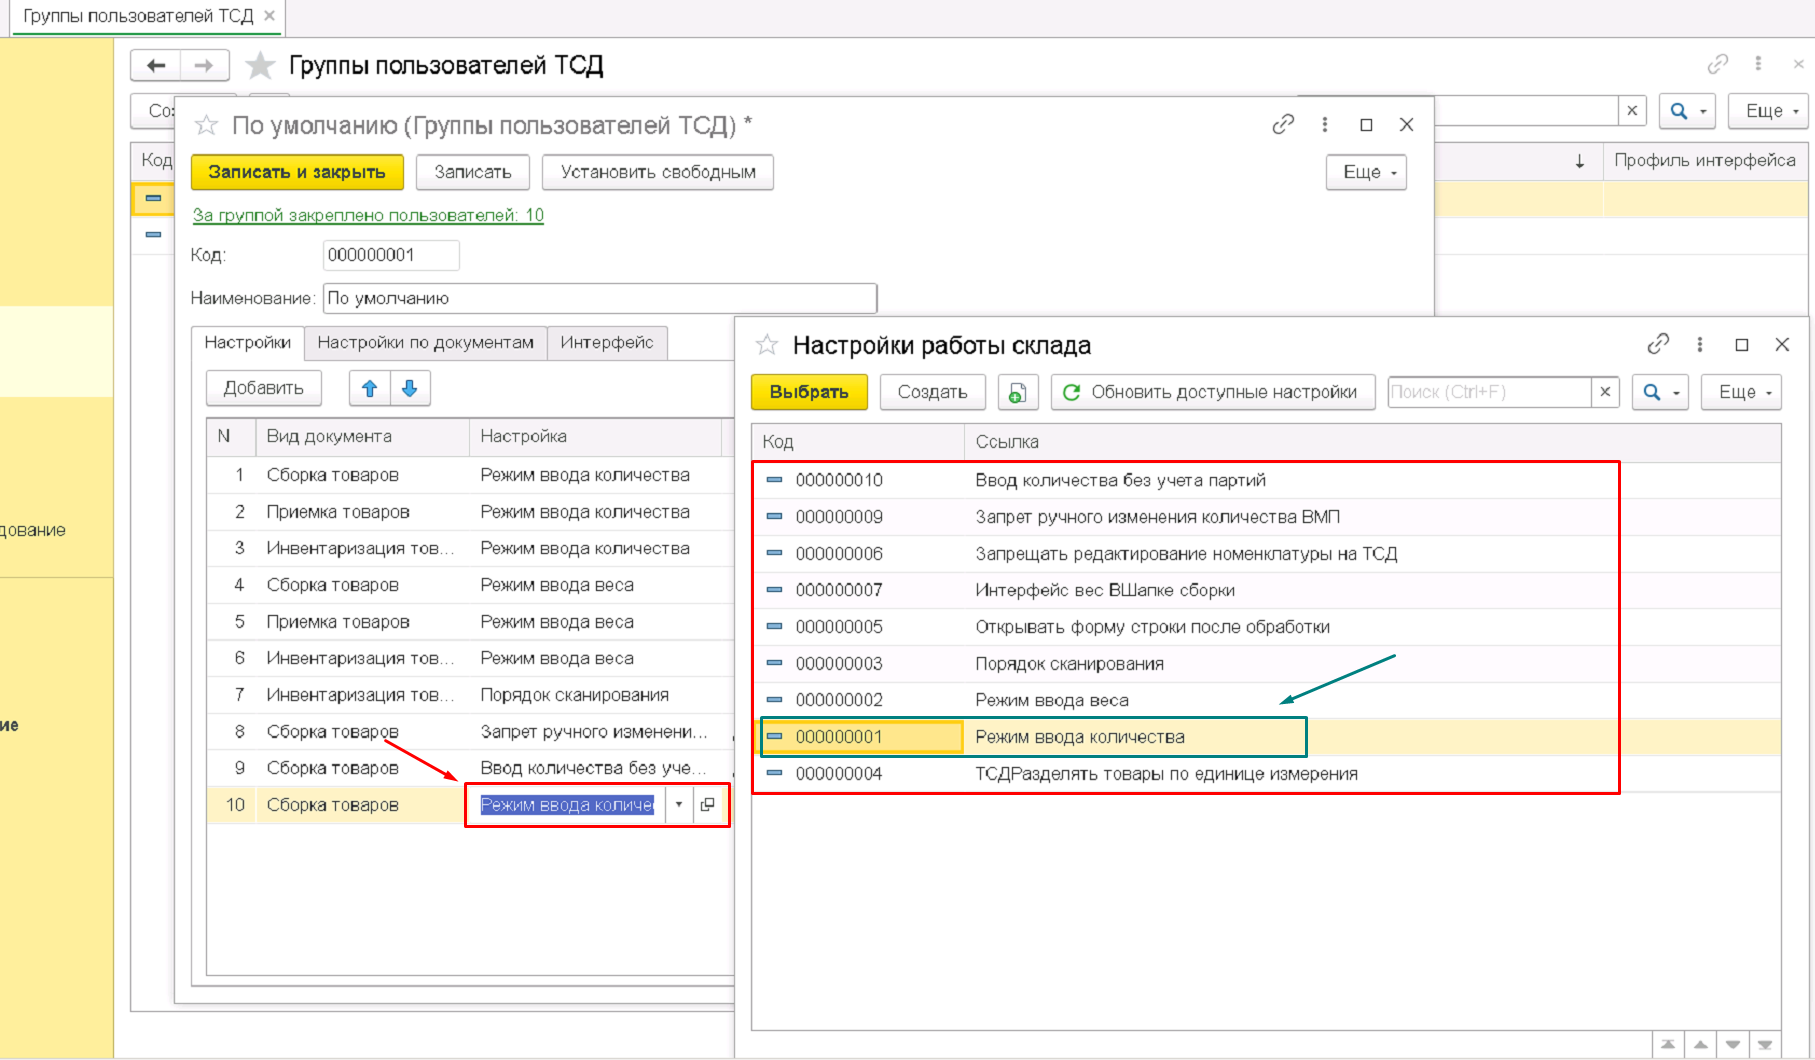
Task: Expand search options dropdown in warehouse settings
Action: click(1660, 392)
